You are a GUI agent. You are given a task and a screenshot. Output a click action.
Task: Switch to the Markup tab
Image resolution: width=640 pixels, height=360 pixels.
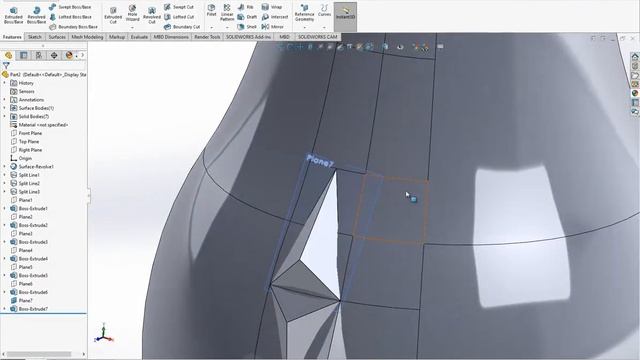tap(117, 37)
